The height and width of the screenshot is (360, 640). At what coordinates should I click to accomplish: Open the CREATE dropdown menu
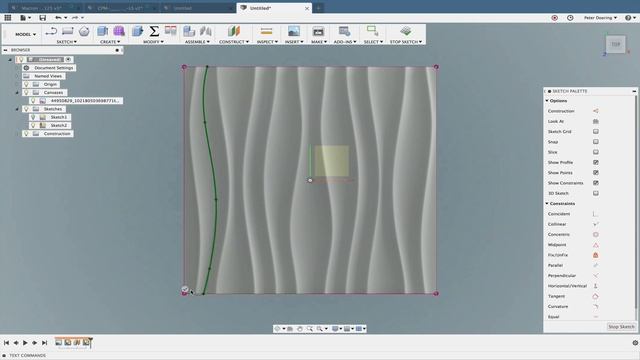pyautogui.click(x=110, y=42)
